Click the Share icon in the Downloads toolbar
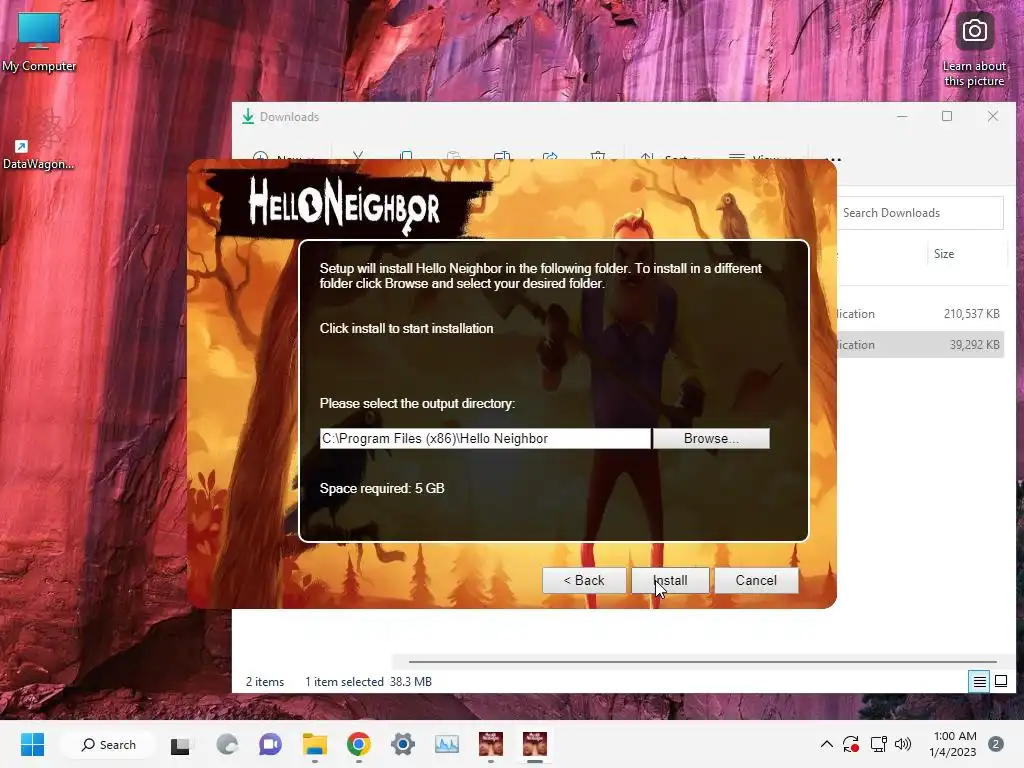This screenshot has height=768, width=1024. pos(550,156)
